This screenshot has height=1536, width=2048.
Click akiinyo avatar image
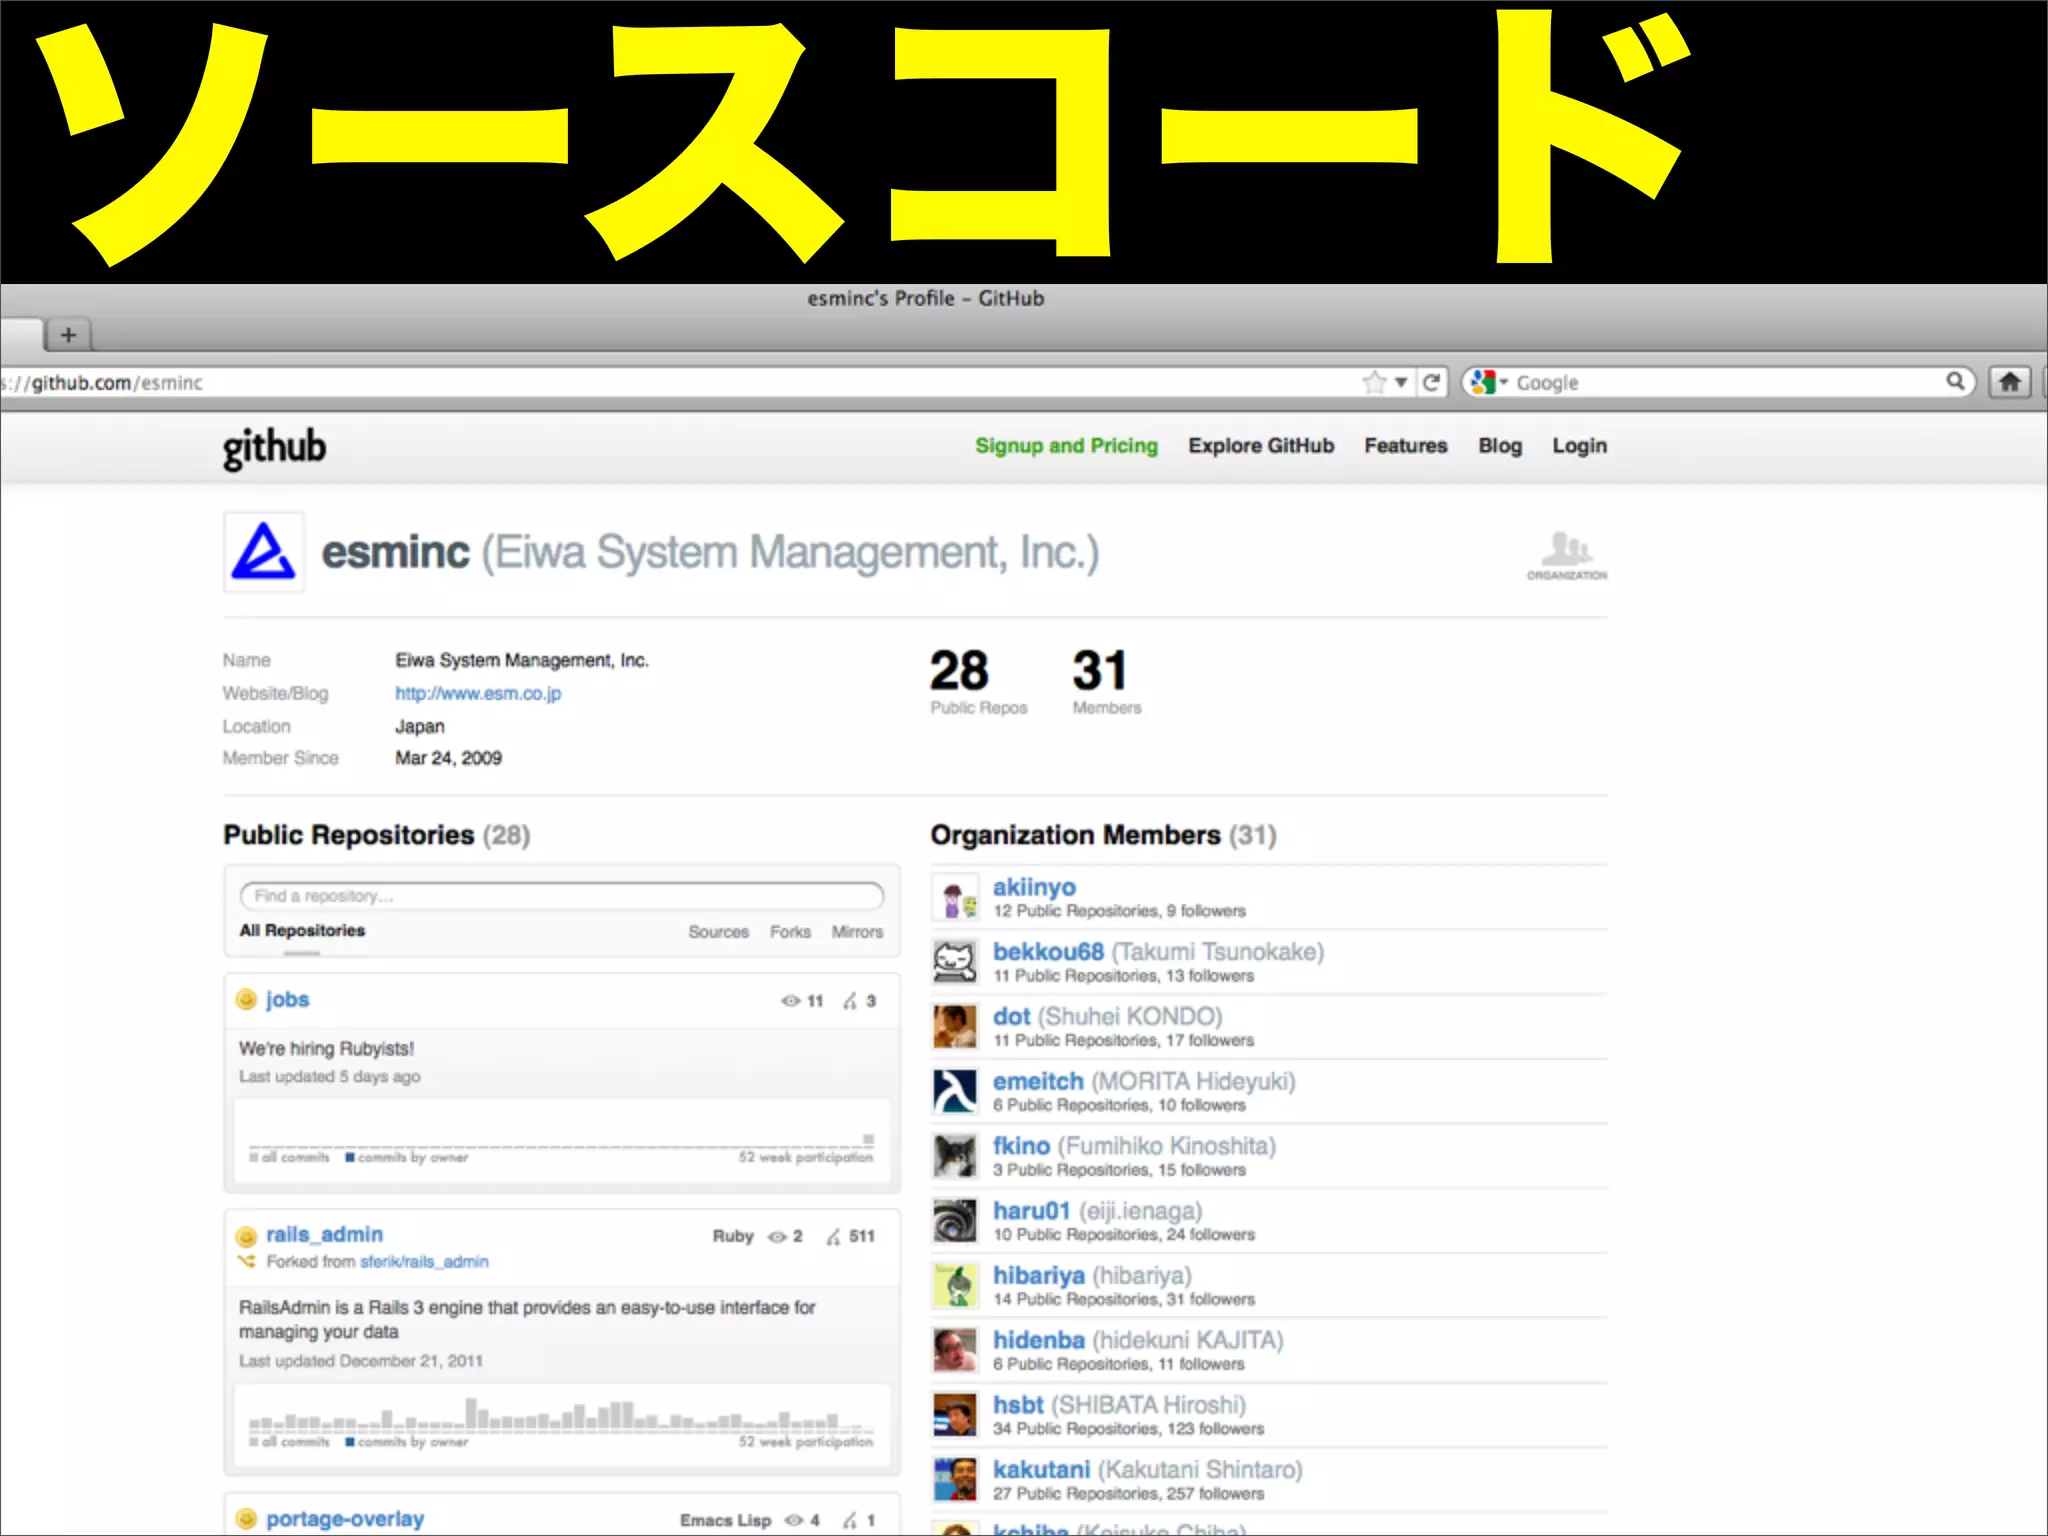point(955,897)
